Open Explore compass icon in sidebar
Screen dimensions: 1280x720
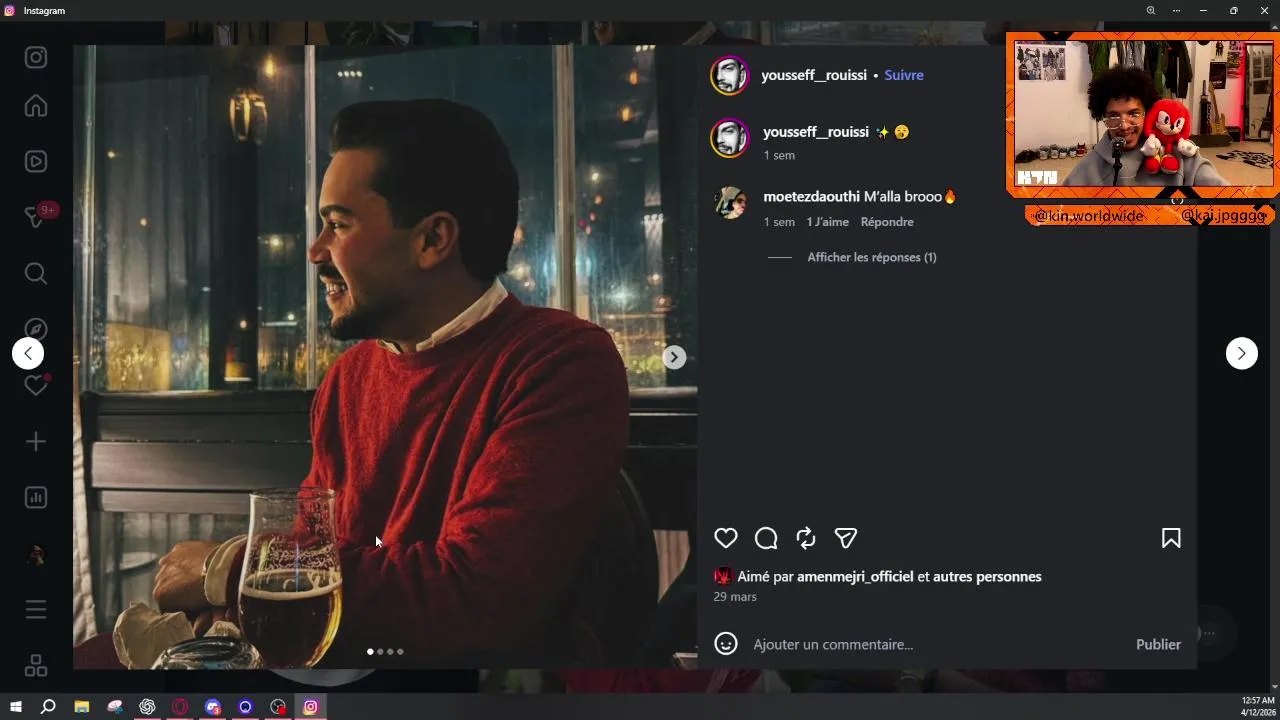pos(36,329)
